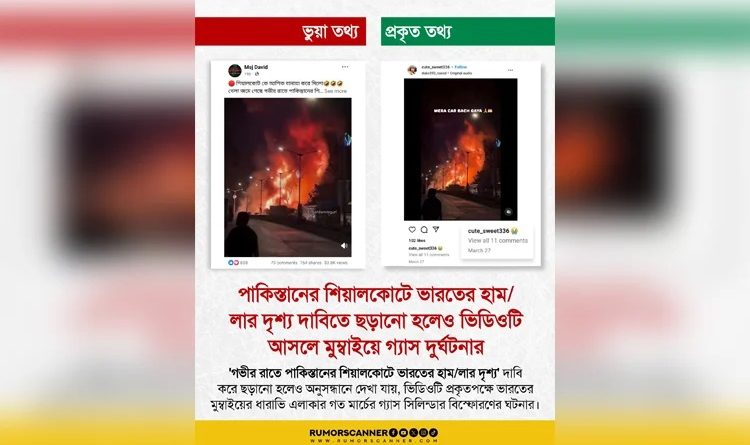Viewport: 750px width, 445px height.
Task: Click the X (Twitter) icon in footer
Action: (x=413, y=433)
